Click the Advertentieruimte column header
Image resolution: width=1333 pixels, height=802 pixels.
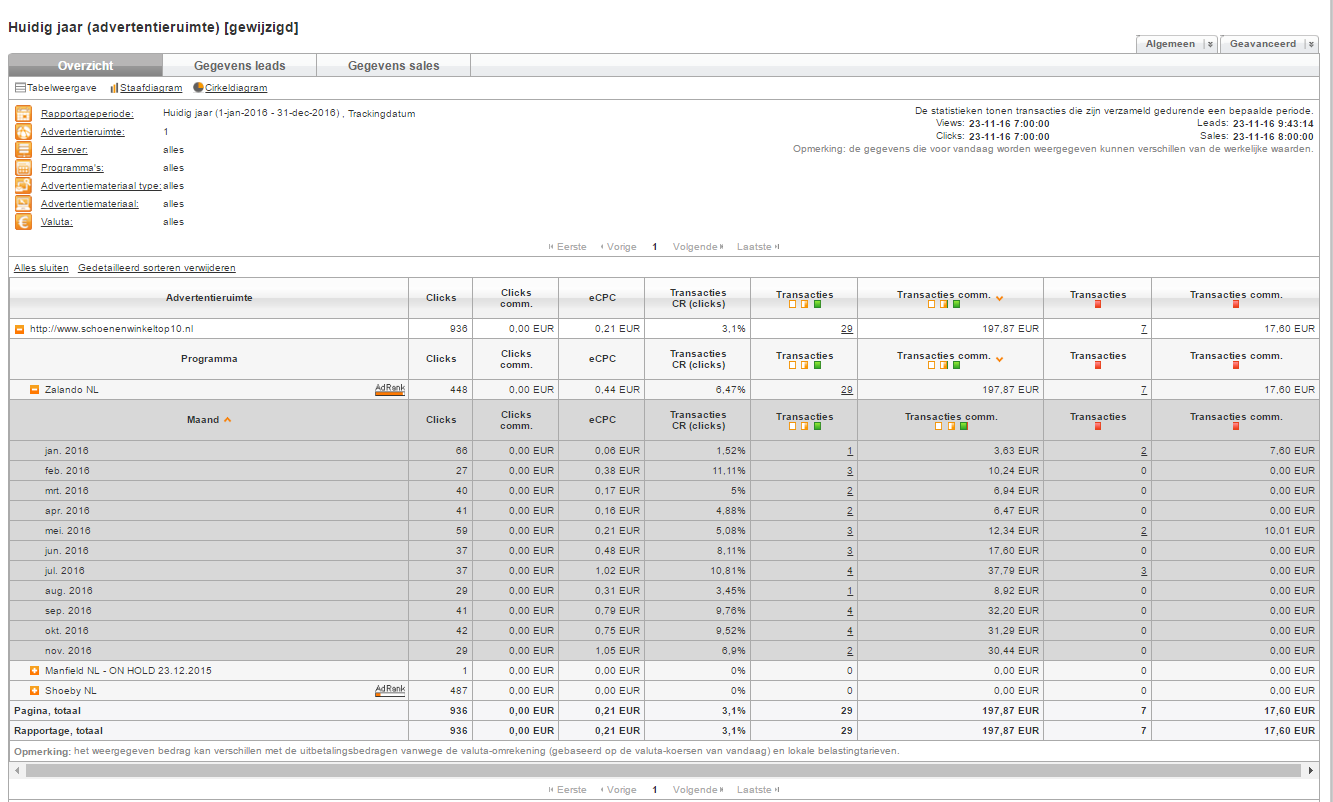[x=209, y=298]
